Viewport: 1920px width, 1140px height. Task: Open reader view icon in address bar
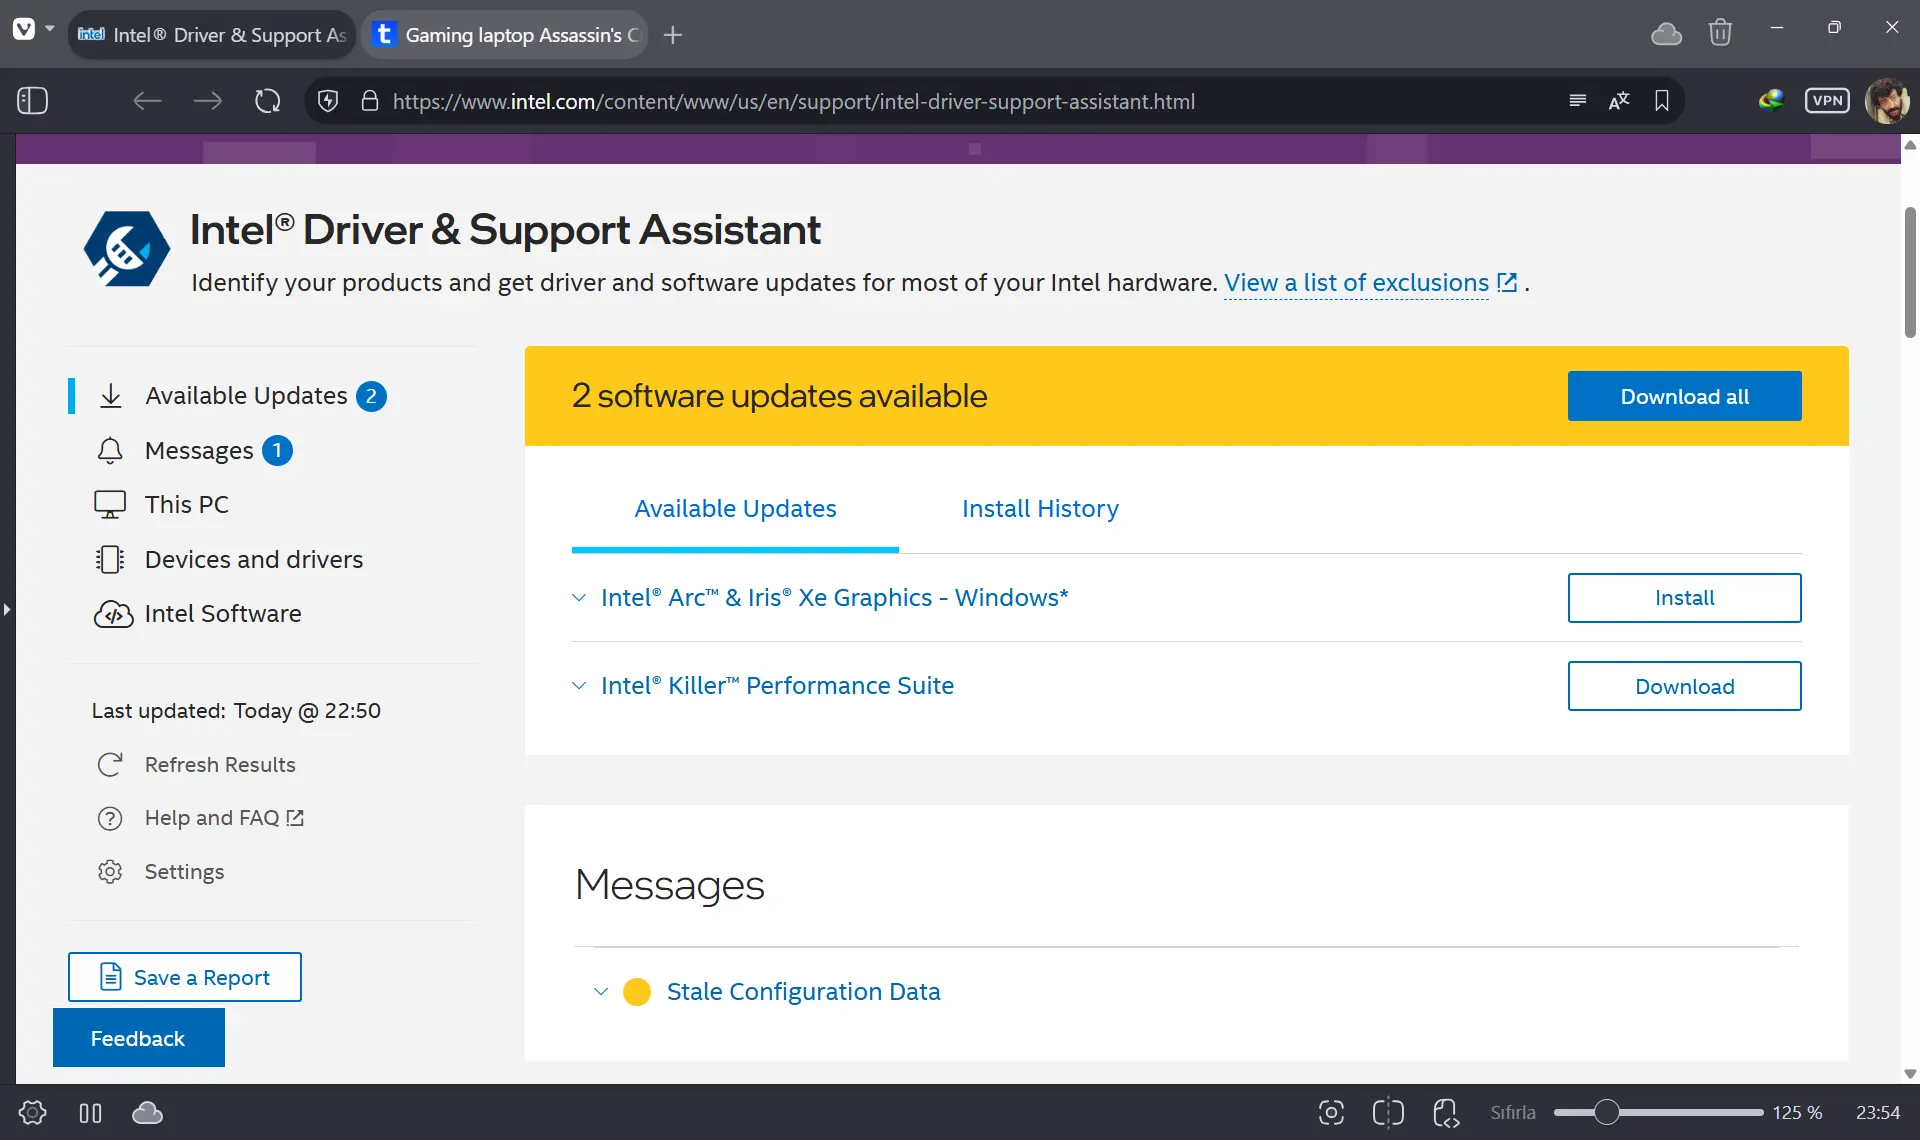(x=1577, y=101)
